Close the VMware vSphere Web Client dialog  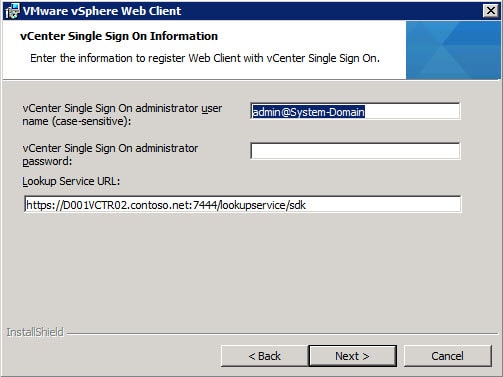coord(491,11)
